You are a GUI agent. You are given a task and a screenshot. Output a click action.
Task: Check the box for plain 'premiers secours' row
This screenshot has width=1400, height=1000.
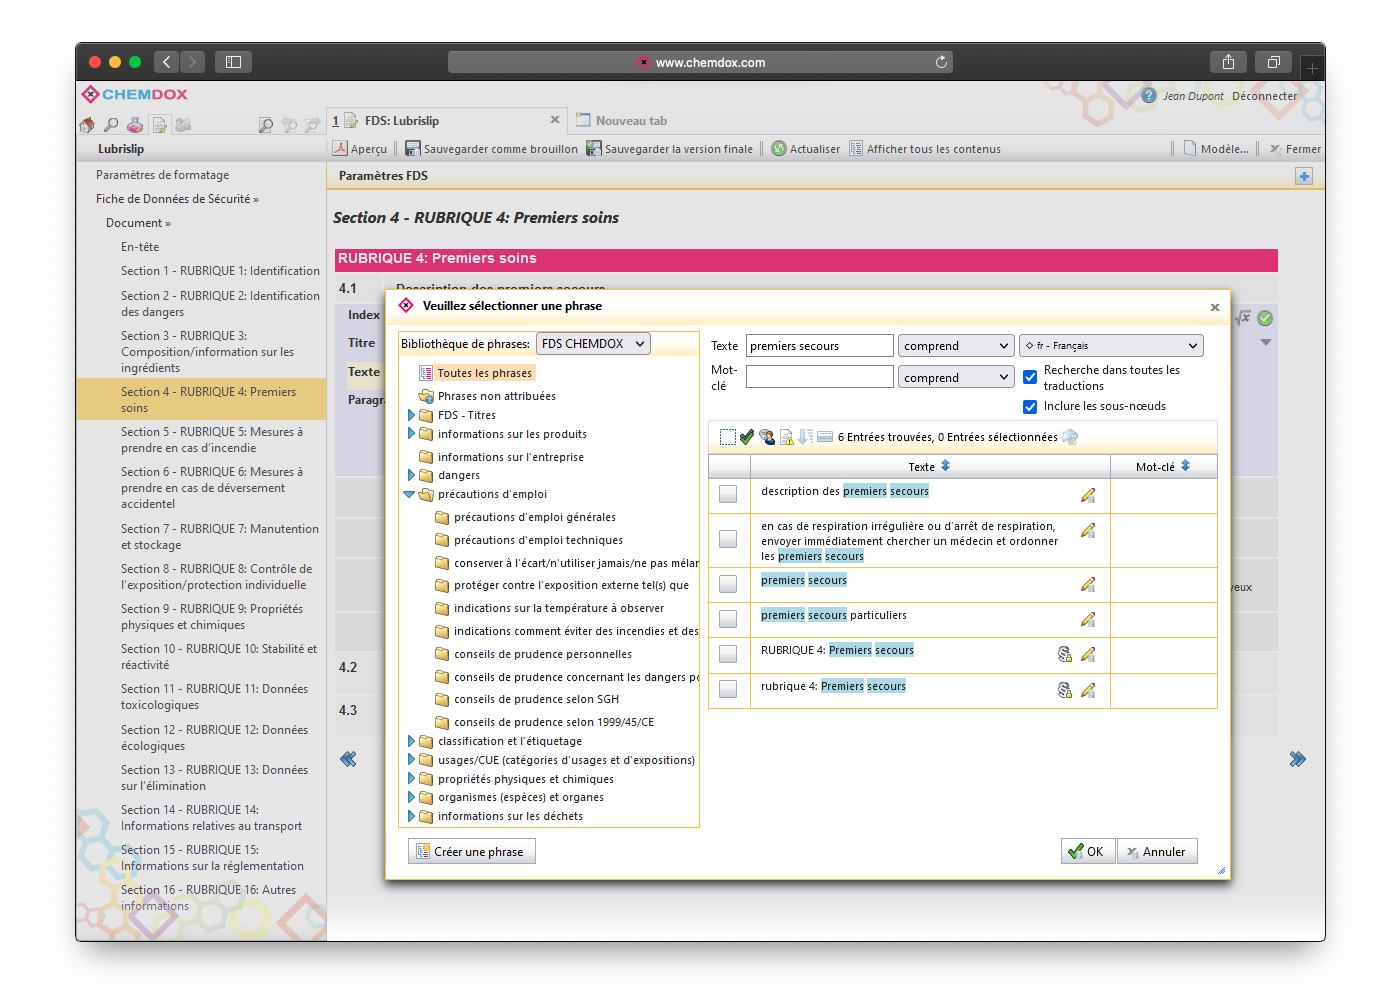pyautogui.click(x=728, y=583)
